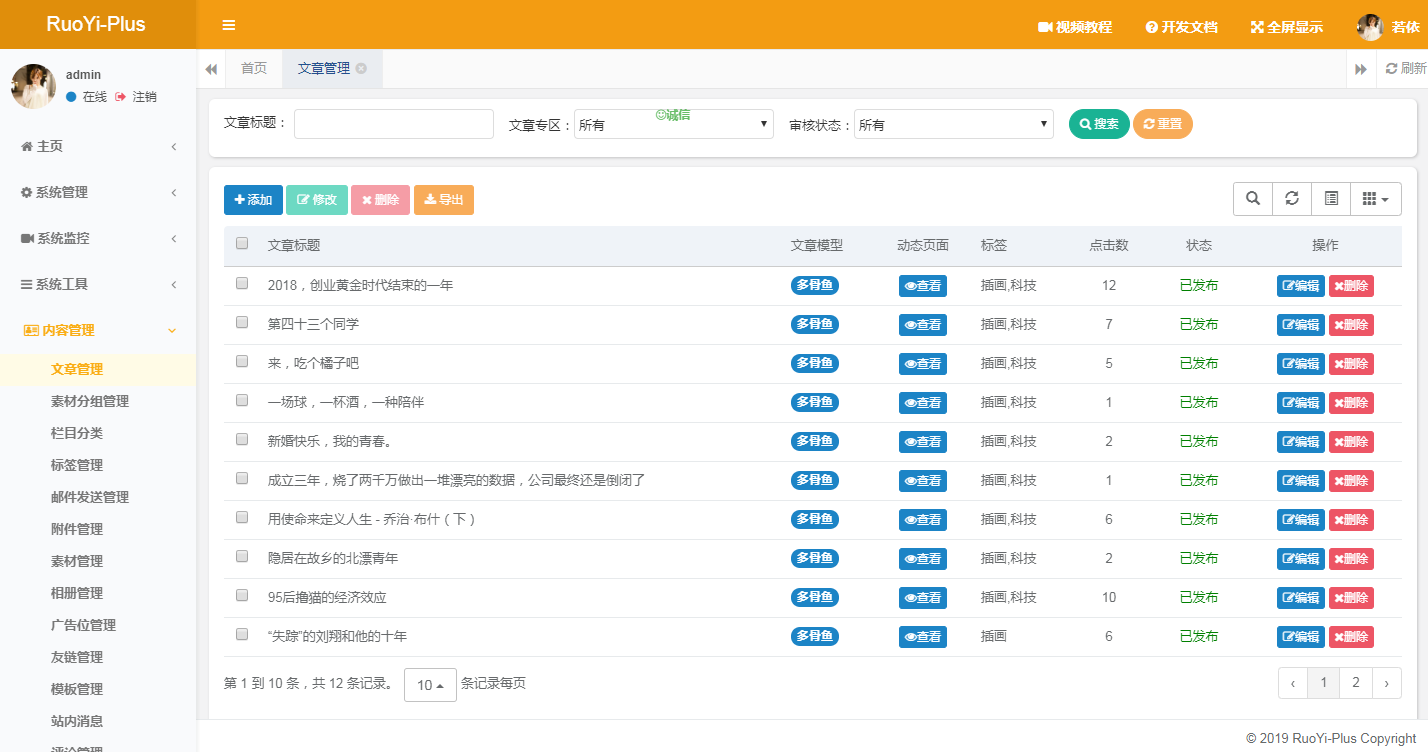Open 文章管理 in the sidebar
Viewport: 1428px width, 752px height.
[98, 369]
